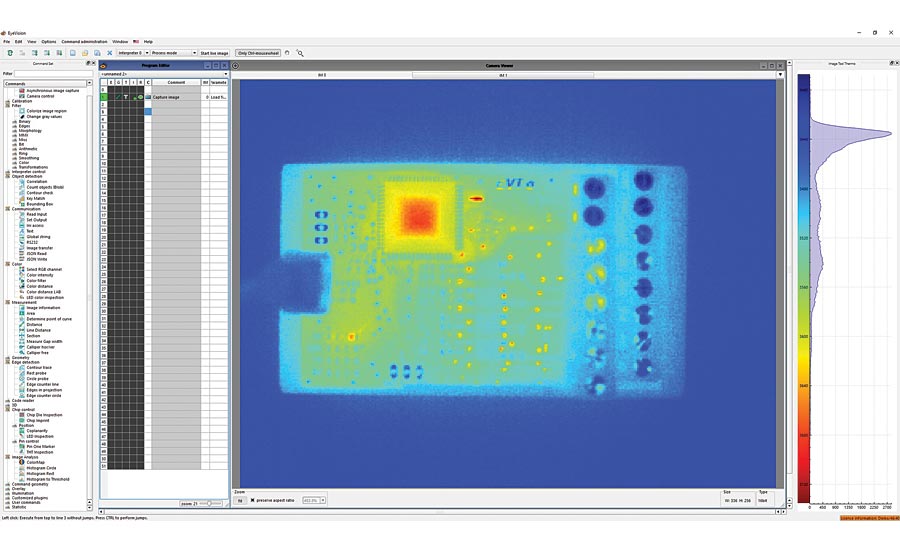
Task: Toggle the preserve aspect ratio checkbox
Action: pyautogui.click(x=252, y=500)
